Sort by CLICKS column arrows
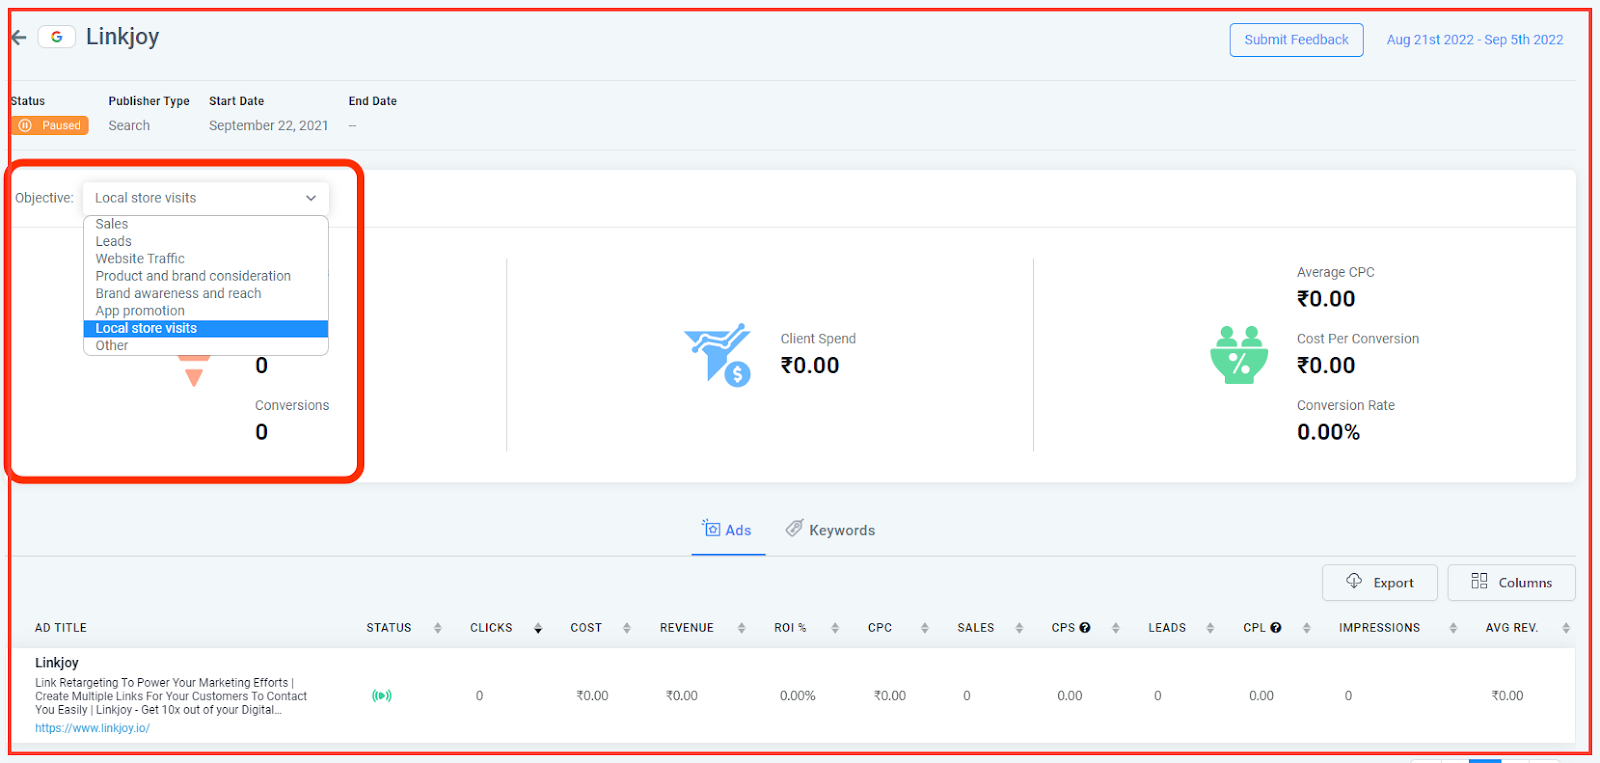 (538, 628)
